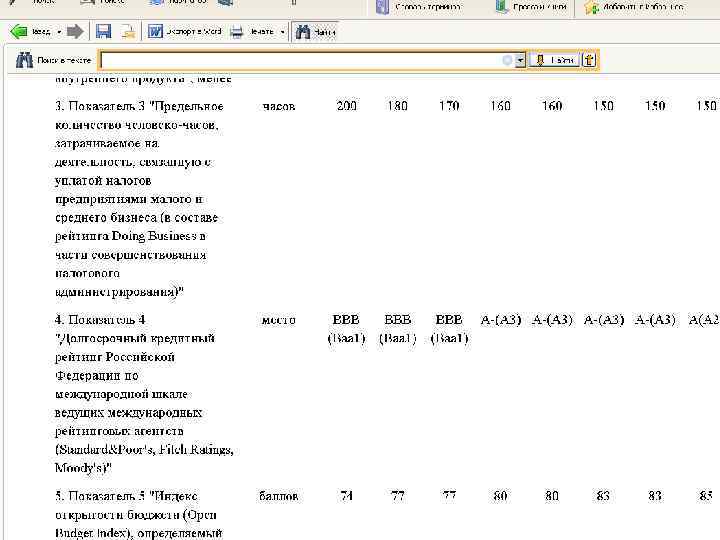Screen dimensions: 720x540
Task: Click the add-to-favorites star folder icon
Action: (x=592, y=7)
